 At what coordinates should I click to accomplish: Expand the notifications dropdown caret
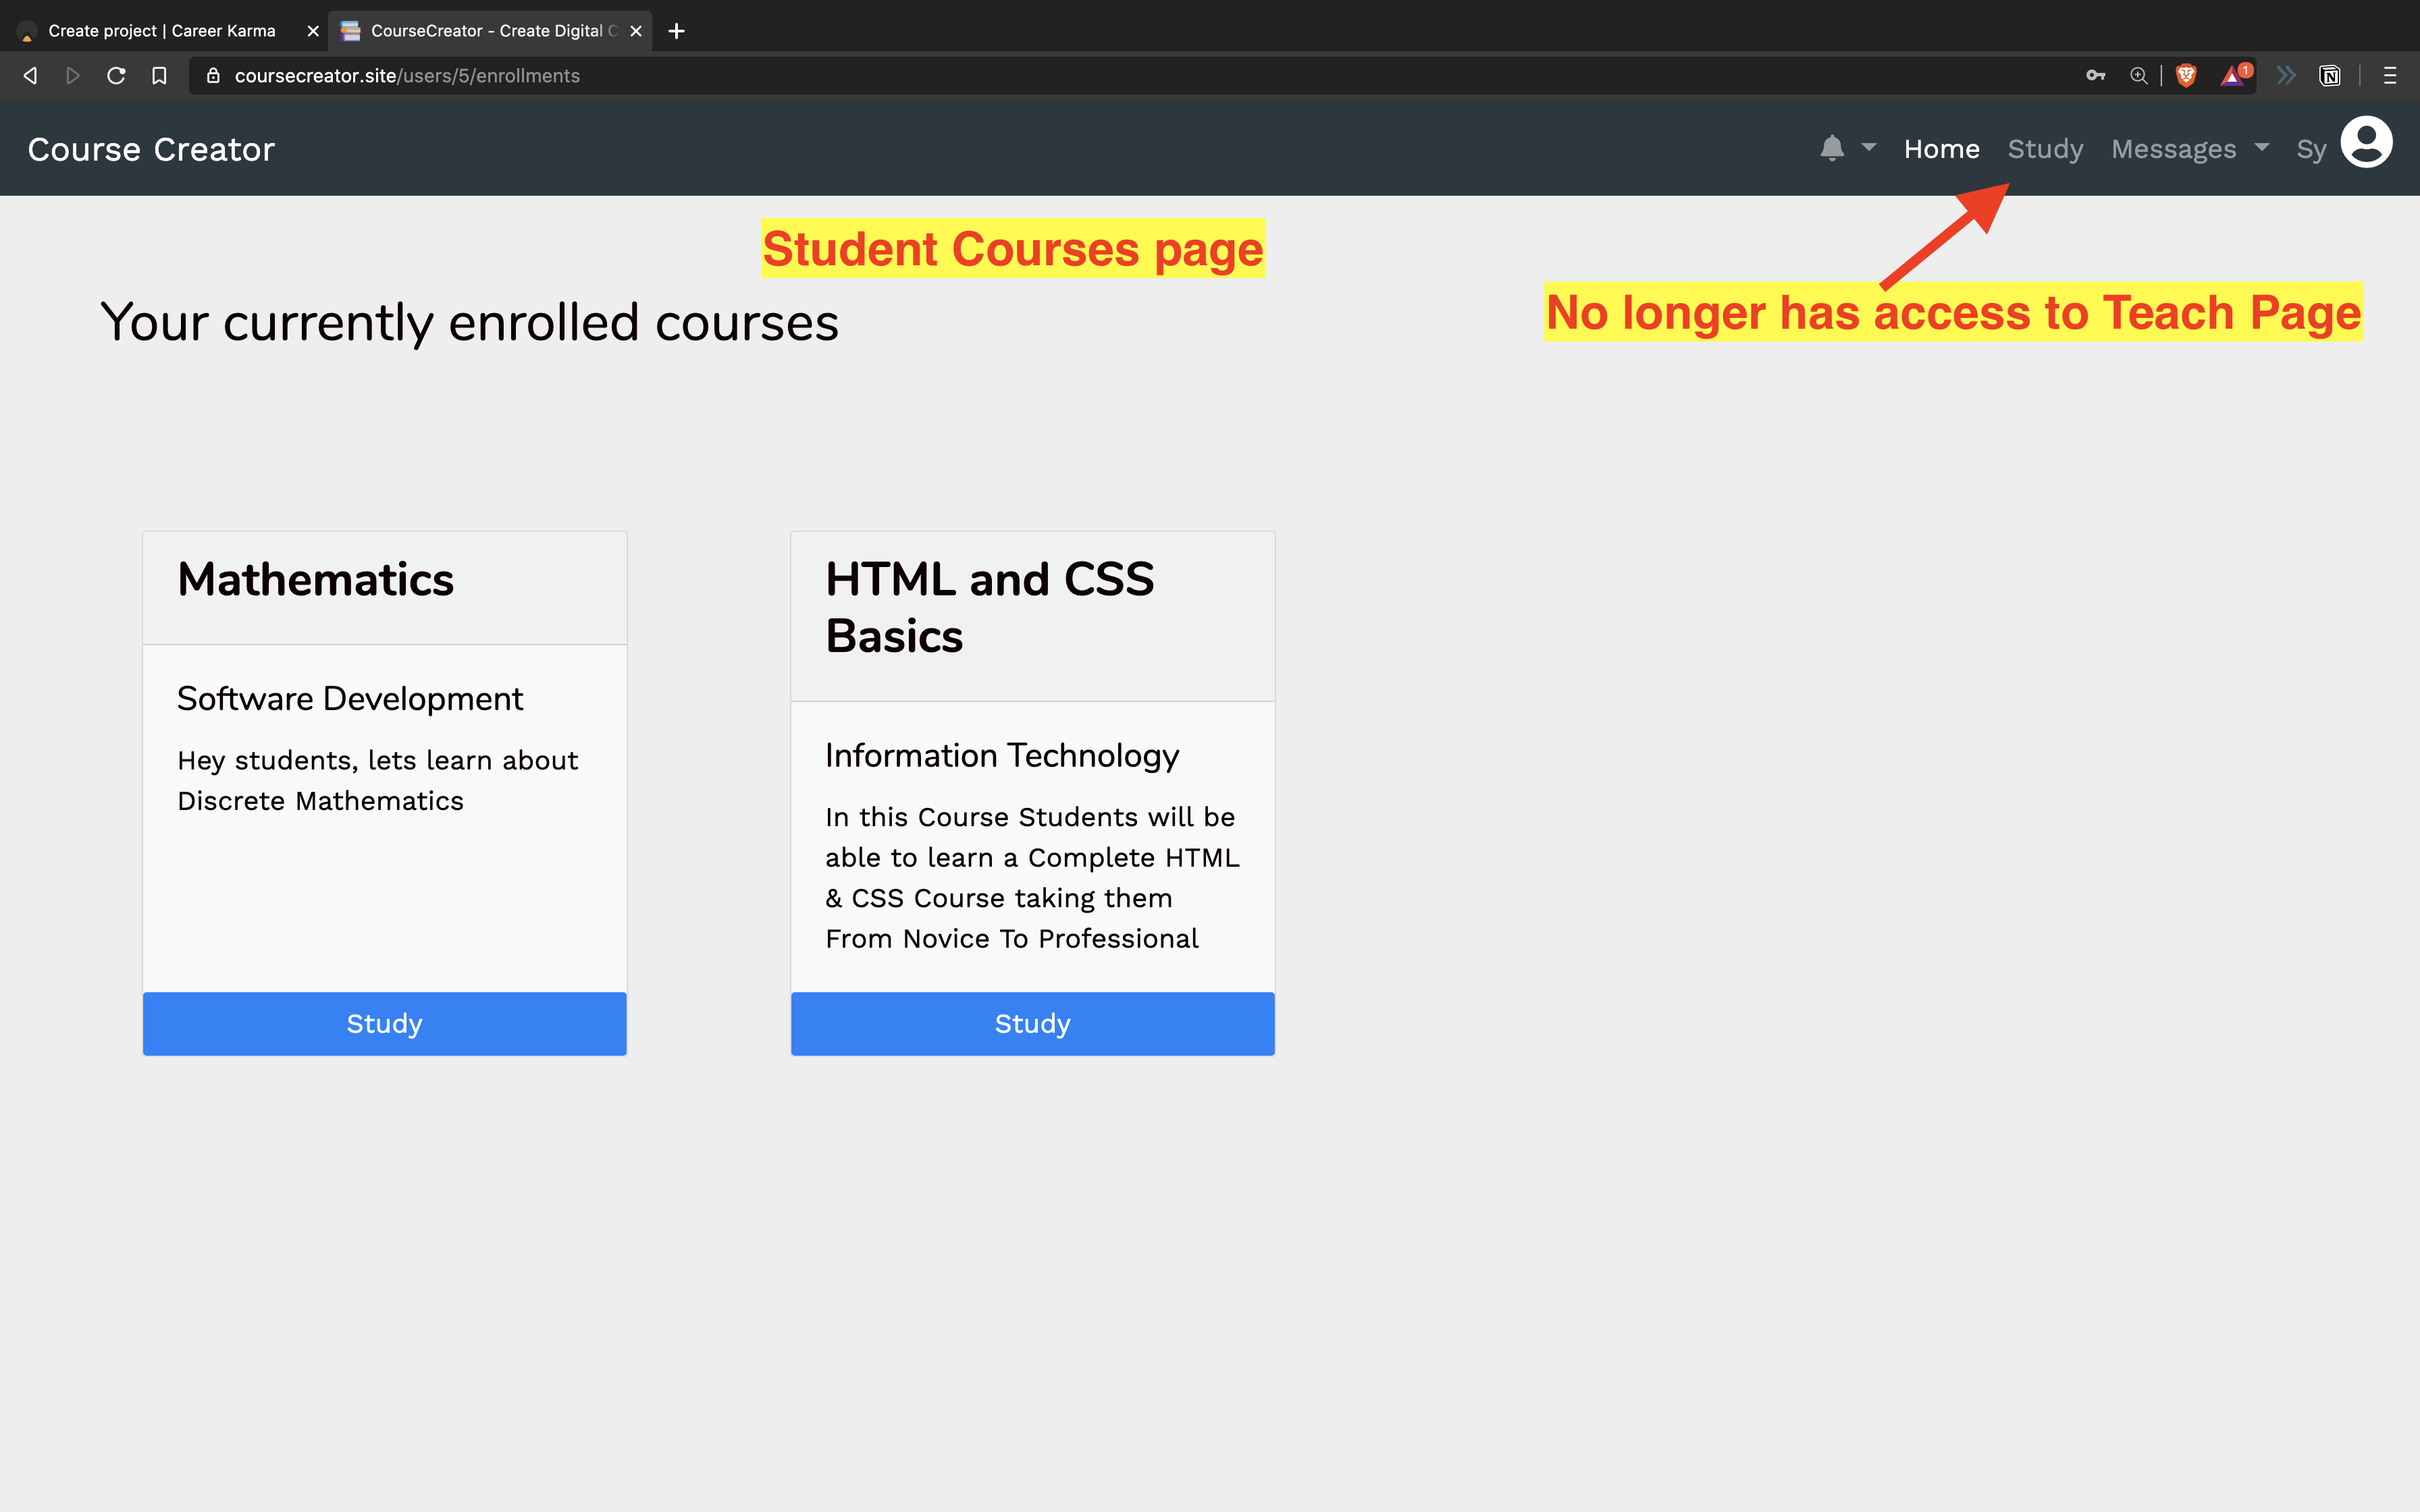tap(1868, 148)
